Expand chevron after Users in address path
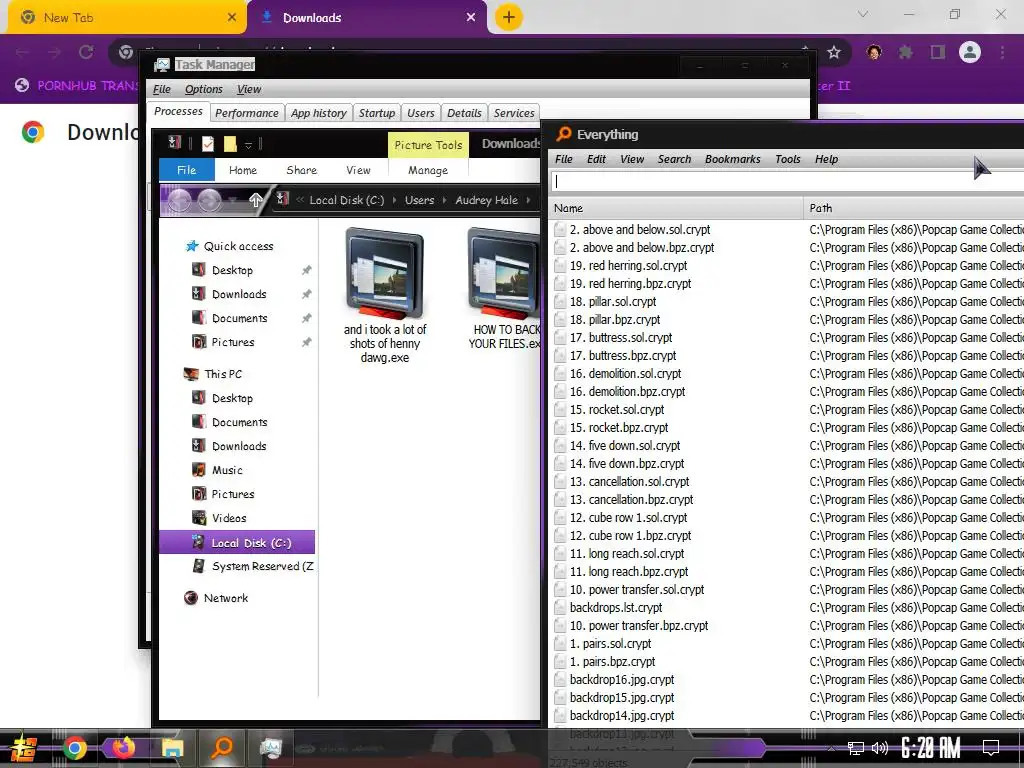The image size is (1024, 768). 445,200
